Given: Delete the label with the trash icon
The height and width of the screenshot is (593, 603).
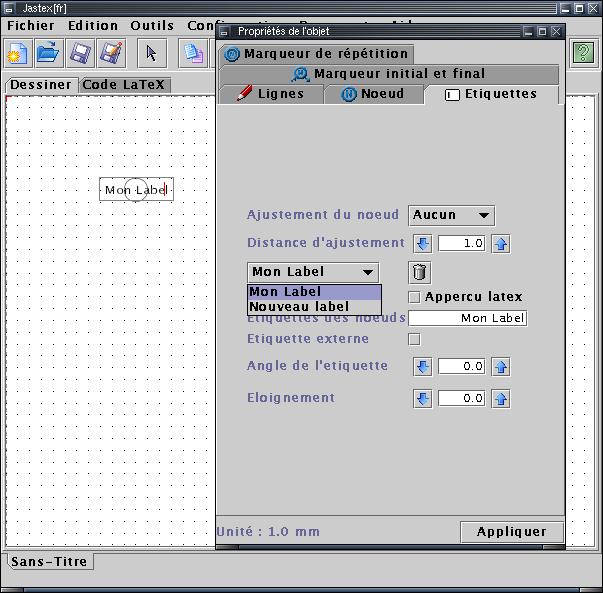Looking at the screenshot, I should click(x=421, y=272).
